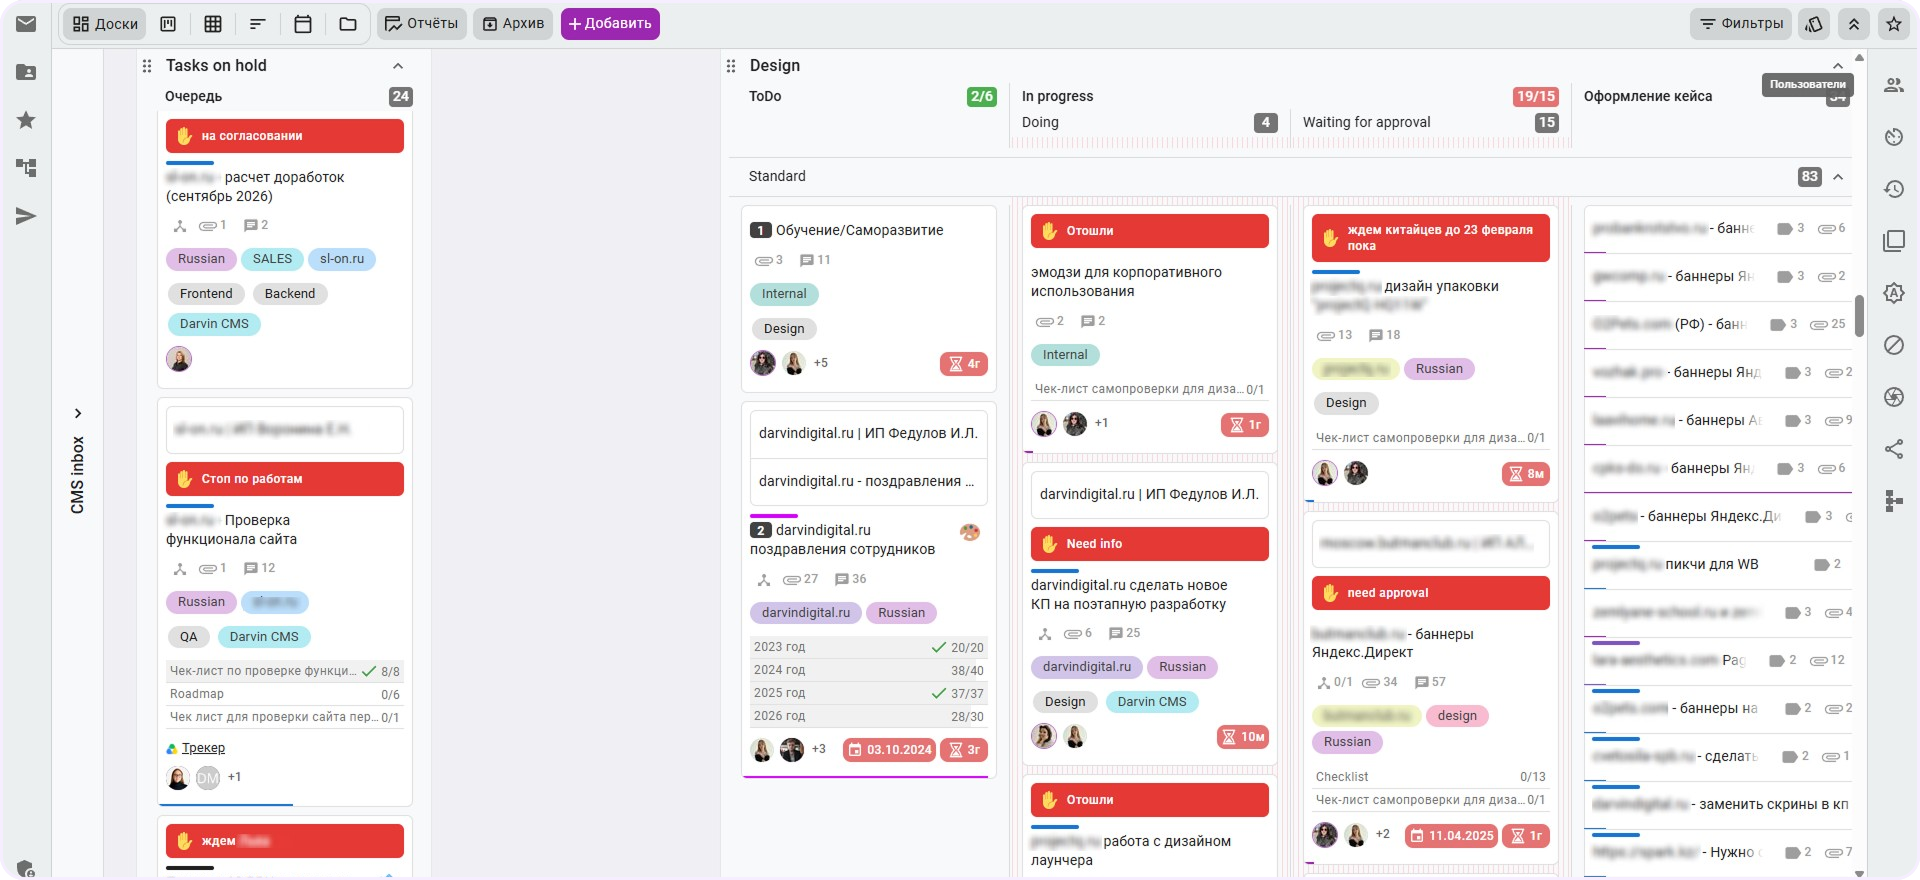Click the blocked circle icon in right sidebar

pyautogui.click(x=1894, y=345)
